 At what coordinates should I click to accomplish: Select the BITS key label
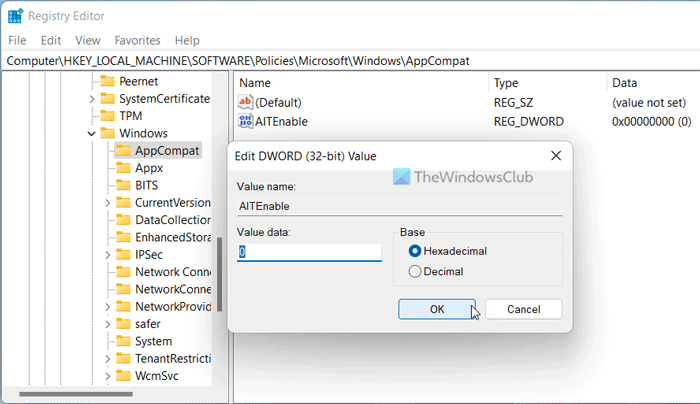[146, 185]
